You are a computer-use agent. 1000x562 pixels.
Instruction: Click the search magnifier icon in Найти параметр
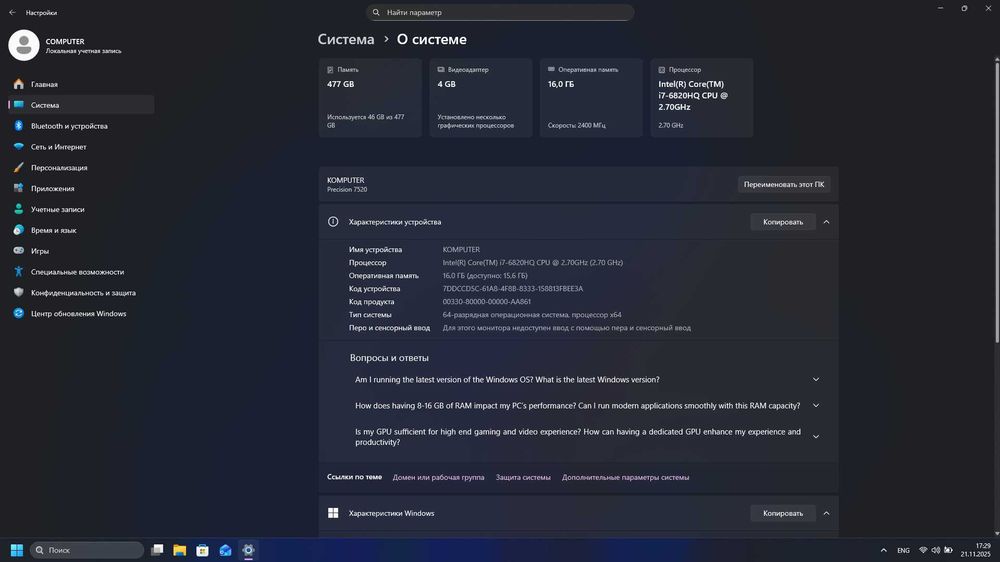pos(376,12)
